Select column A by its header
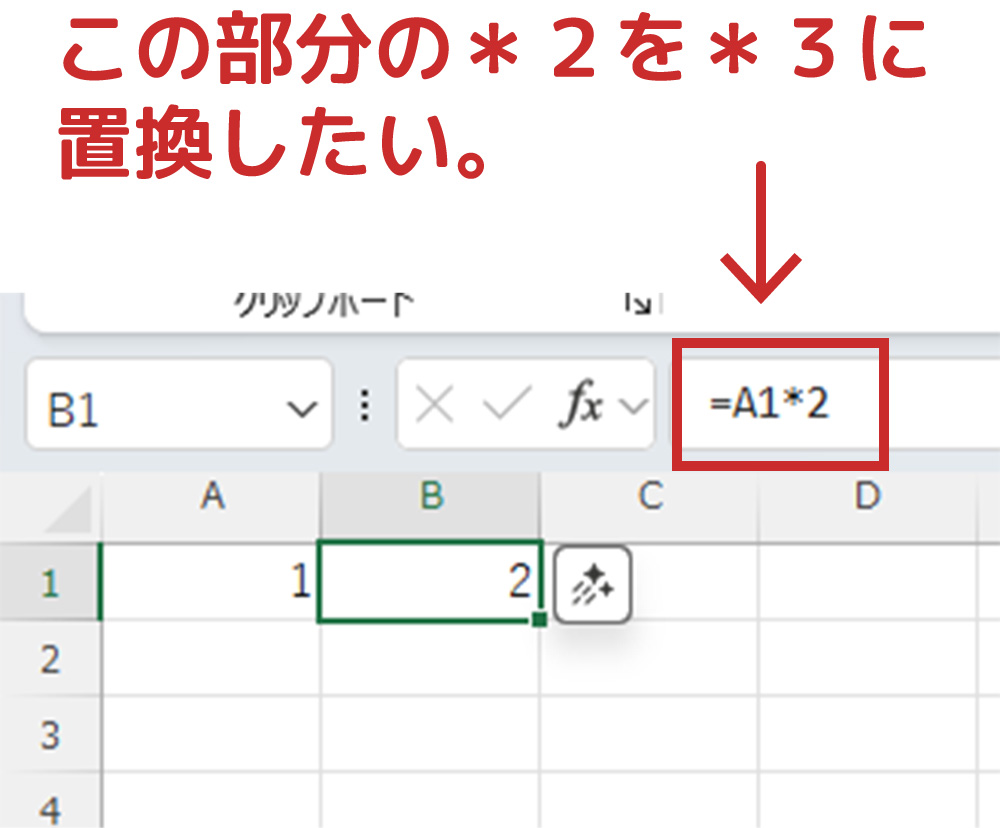1002x828 pixels. [211, 496]
